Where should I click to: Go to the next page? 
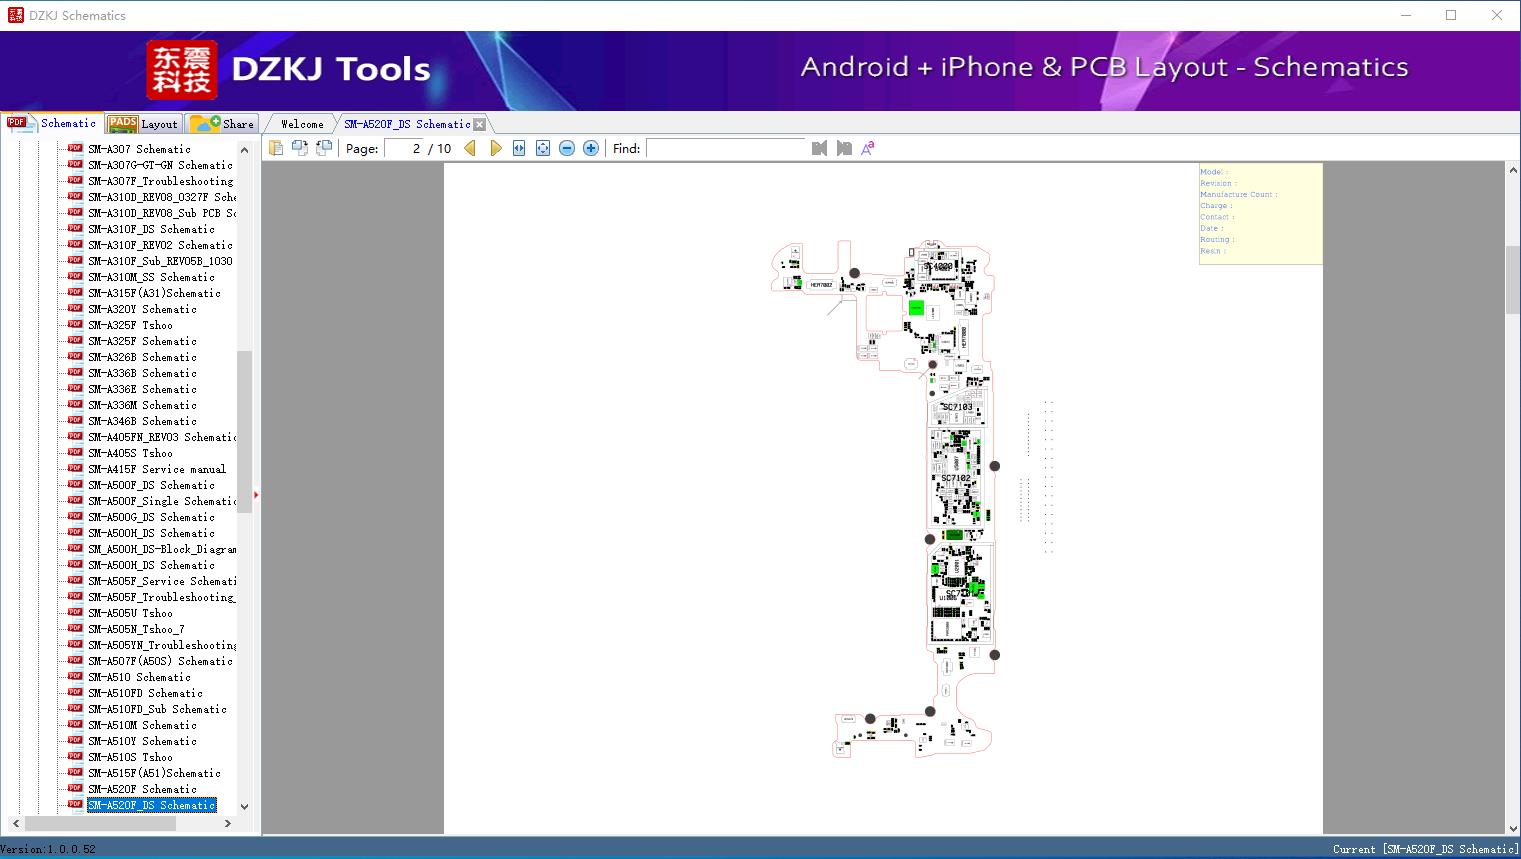pyautogui.click(x=495, y=148)
